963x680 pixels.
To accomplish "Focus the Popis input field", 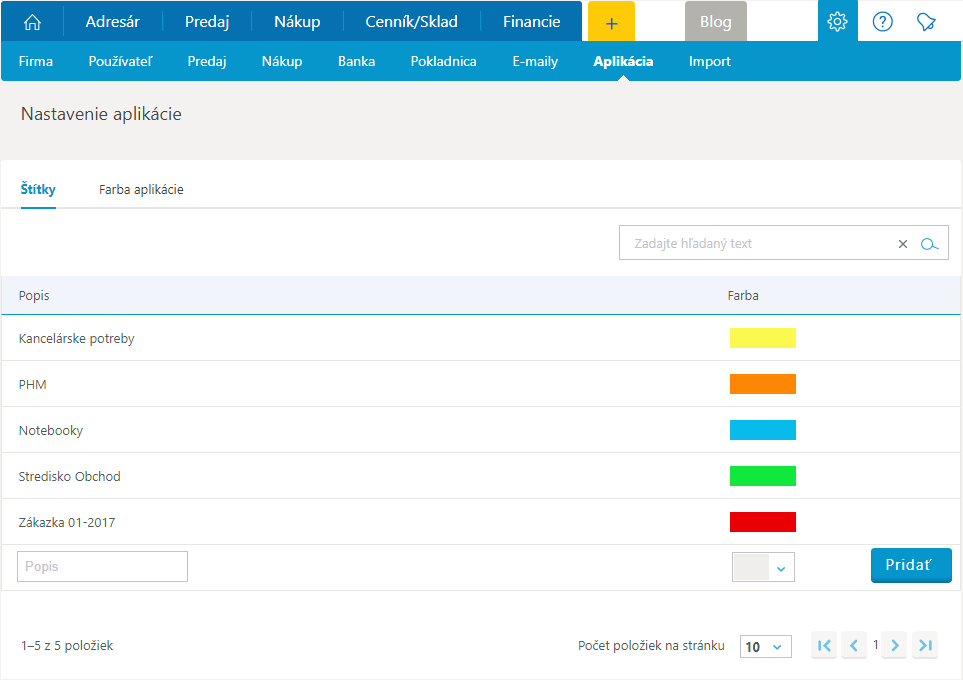I will (102, 567).
